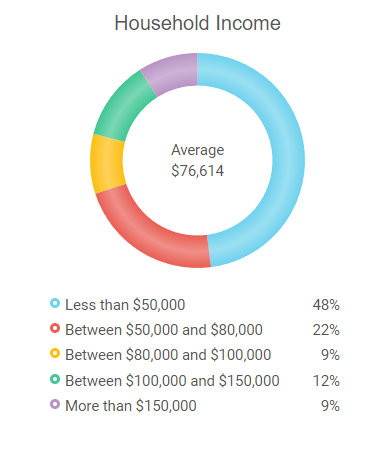
Task: Click the blue legend marker for Less than $50,000
Action: [55, 303]
